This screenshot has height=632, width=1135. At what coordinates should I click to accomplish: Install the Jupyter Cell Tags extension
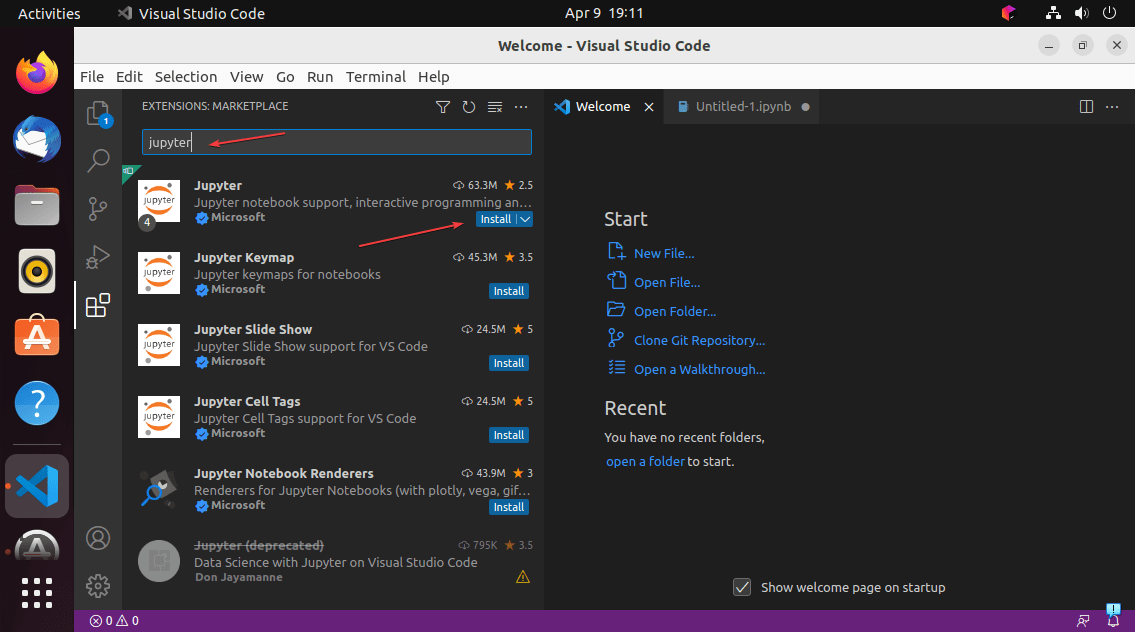(509, 435)
